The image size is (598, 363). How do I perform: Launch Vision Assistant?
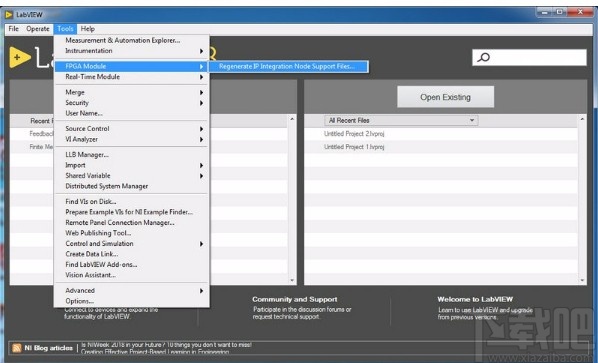(x=132, y=275)
